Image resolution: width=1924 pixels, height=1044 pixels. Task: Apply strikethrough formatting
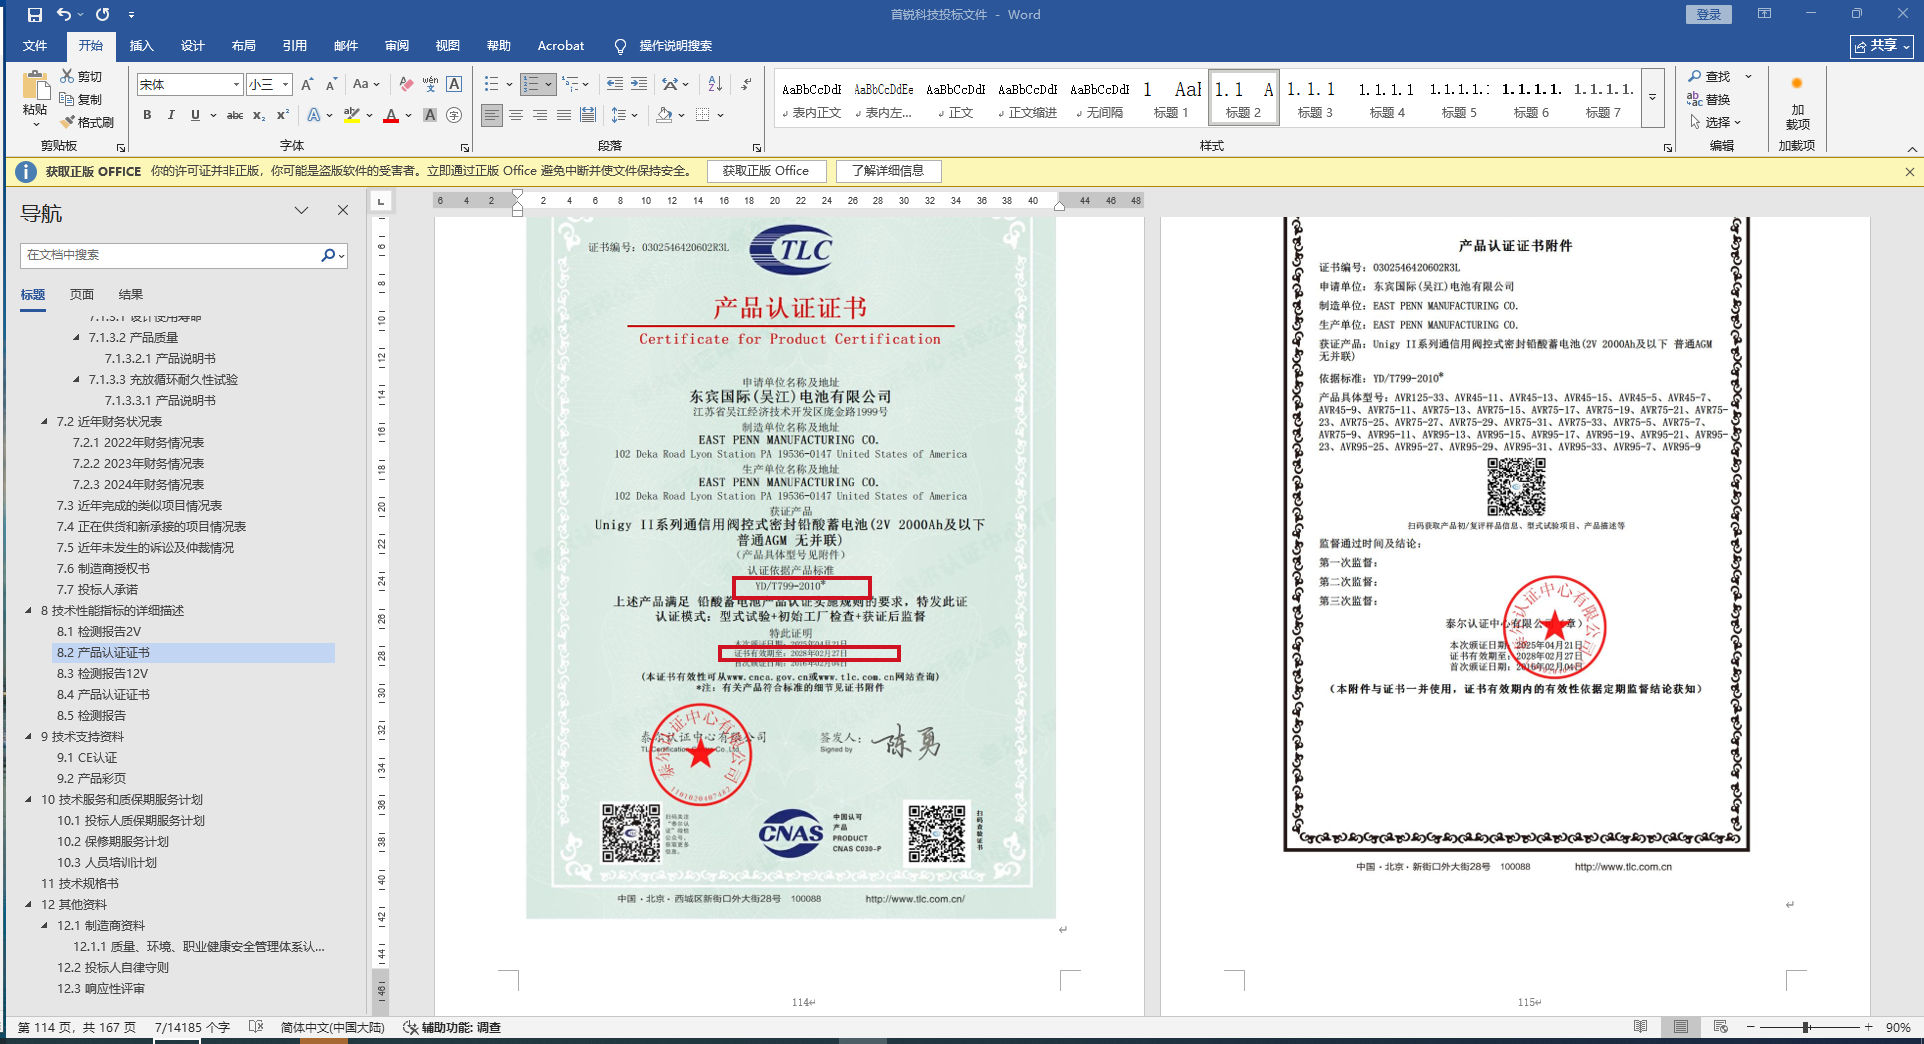pos(235,115)
